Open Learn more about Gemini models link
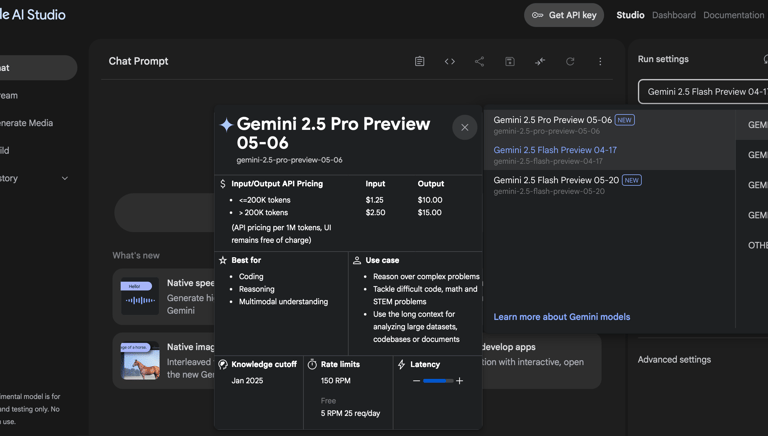Screen dimensions: 768x436 pyautogui.click(x=561, y=317)
